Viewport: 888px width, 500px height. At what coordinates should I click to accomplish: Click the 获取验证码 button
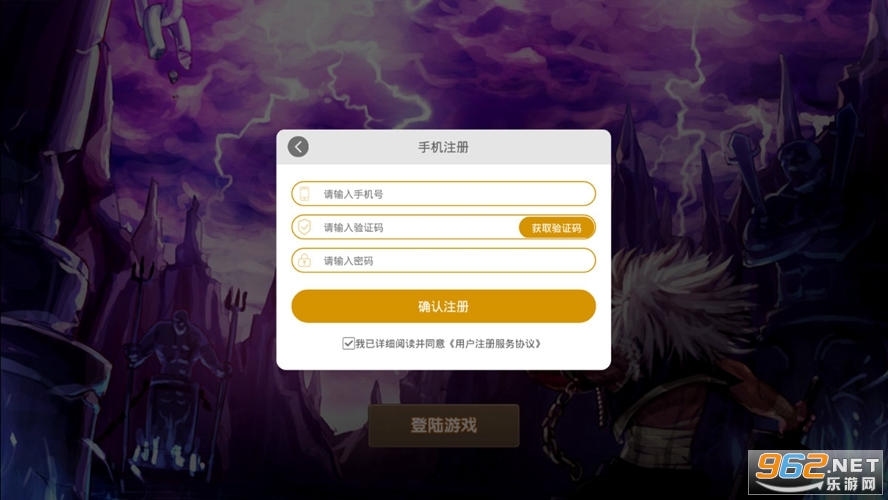click(x=556, y=228)
